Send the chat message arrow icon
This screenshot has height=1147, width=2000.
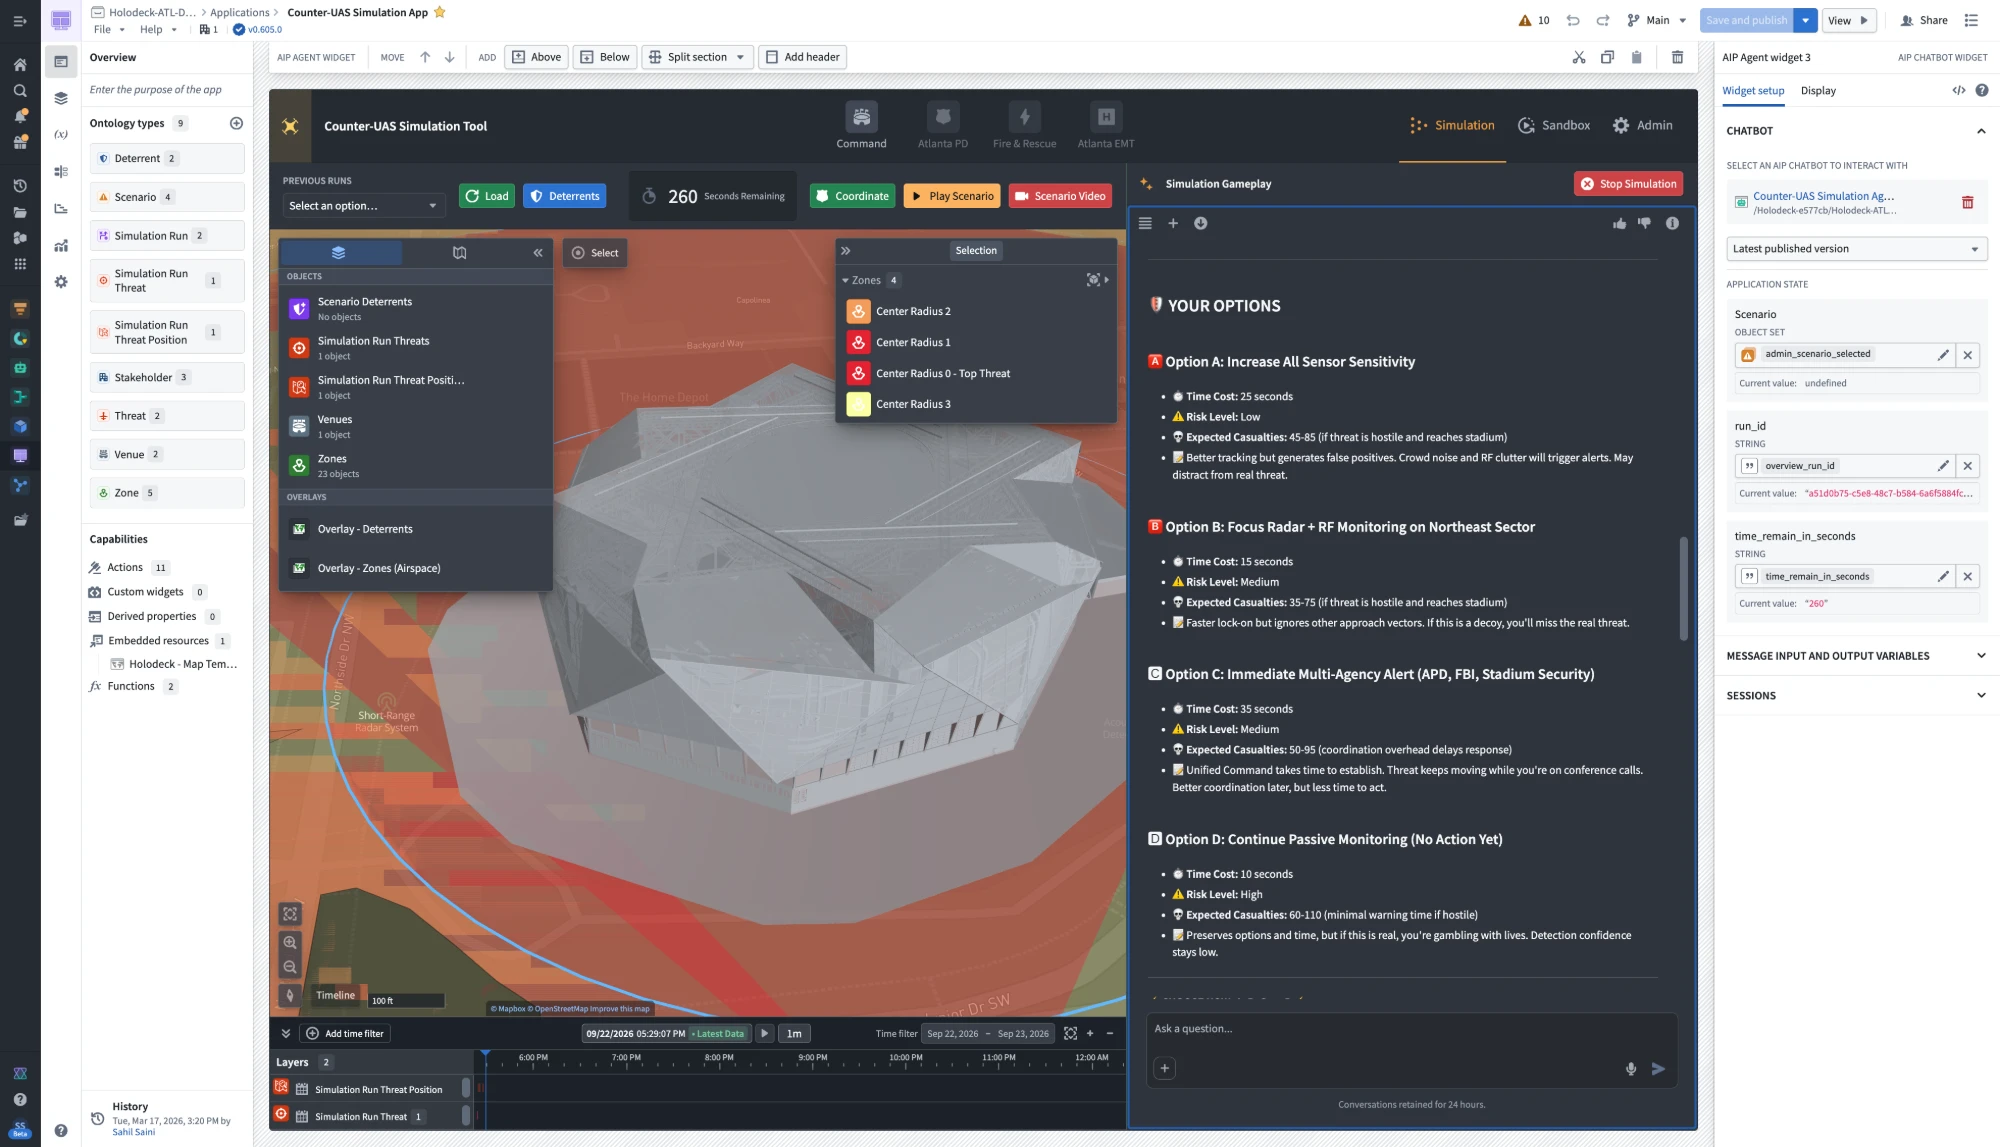(x=1659, y=1069)
